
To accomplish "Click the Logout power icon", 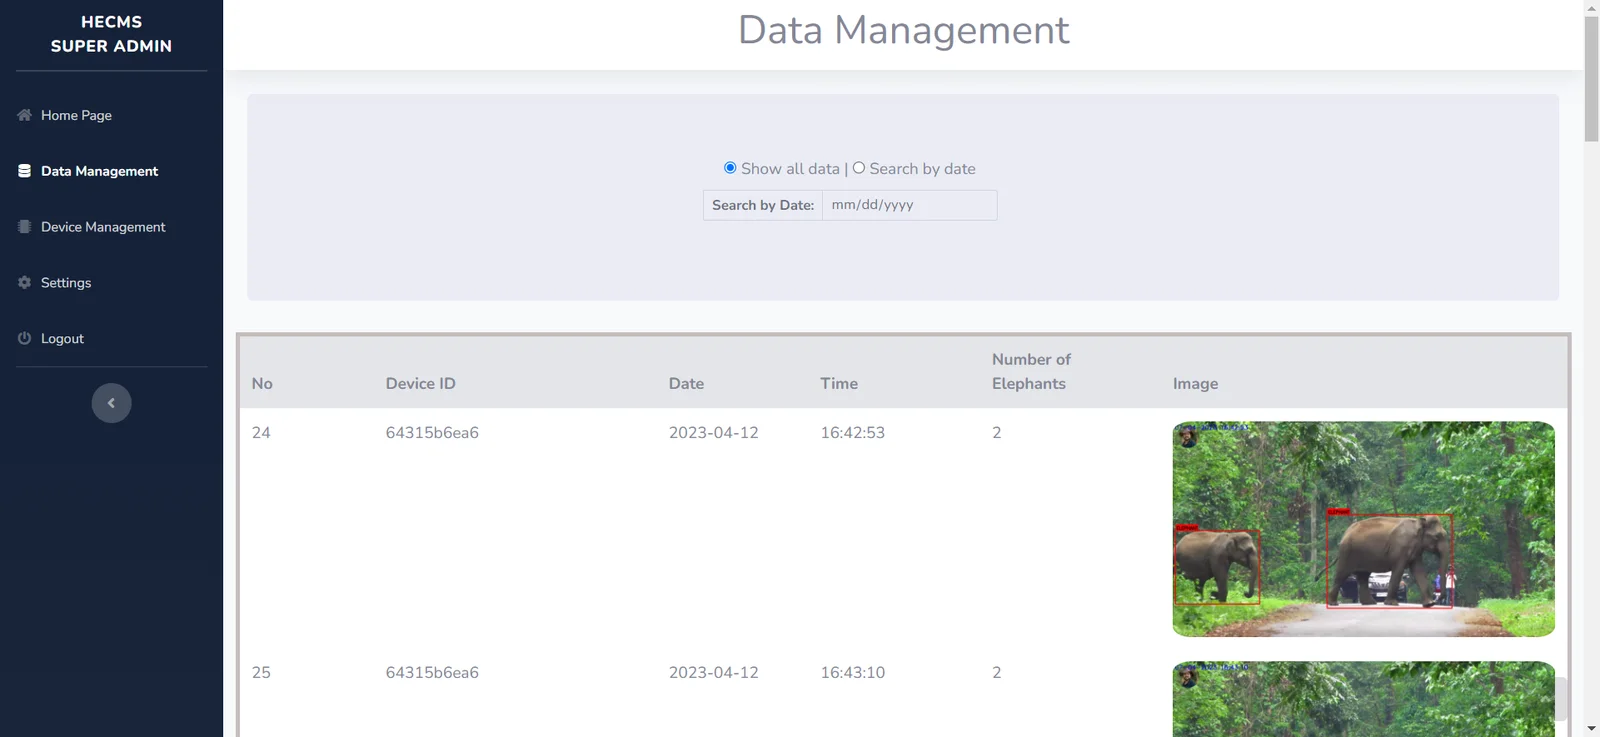I will click(x=24, y=339).
